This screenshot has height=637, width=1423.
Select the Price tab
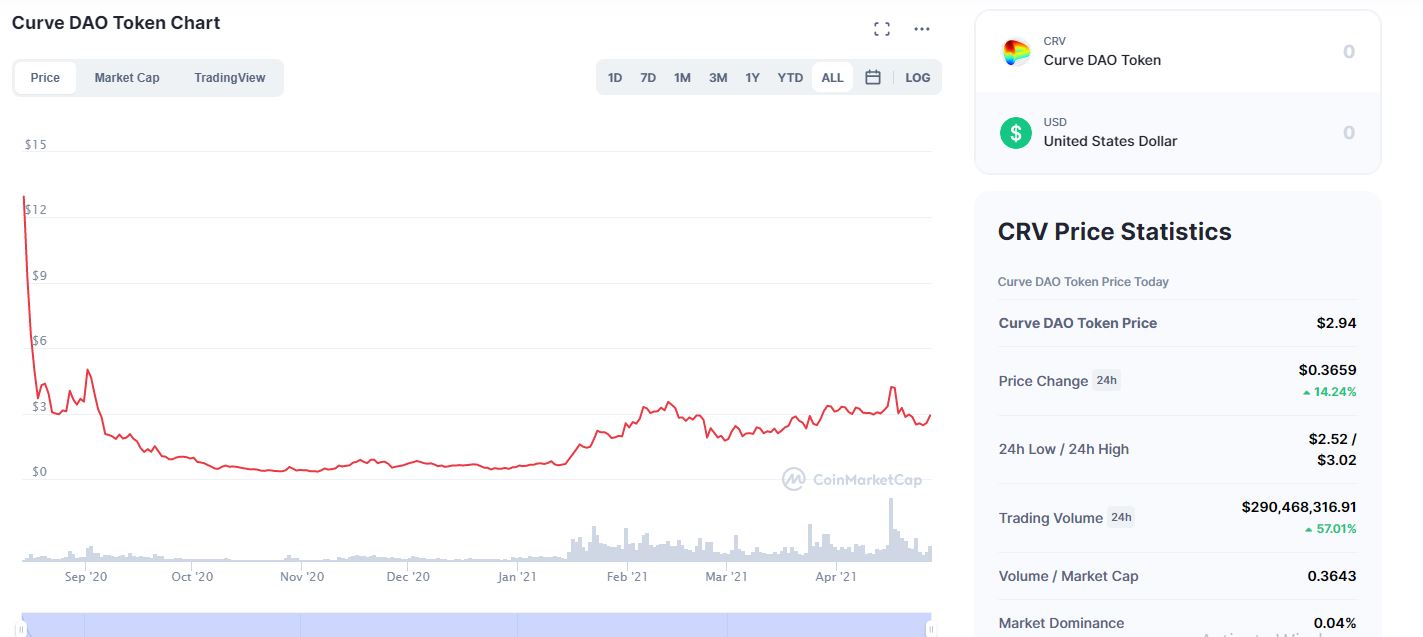click(x=45, y=78)
